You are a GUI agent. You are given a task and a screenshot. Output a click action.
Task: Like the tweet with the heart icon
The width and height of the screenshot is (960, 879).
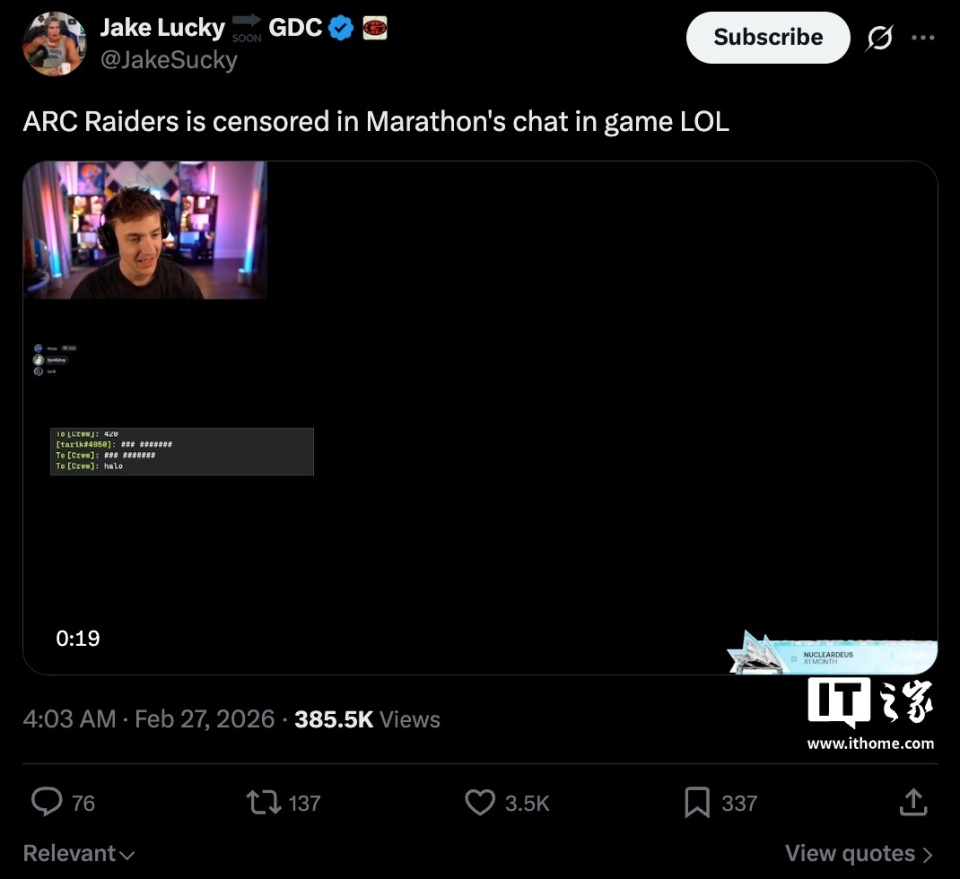480,802
